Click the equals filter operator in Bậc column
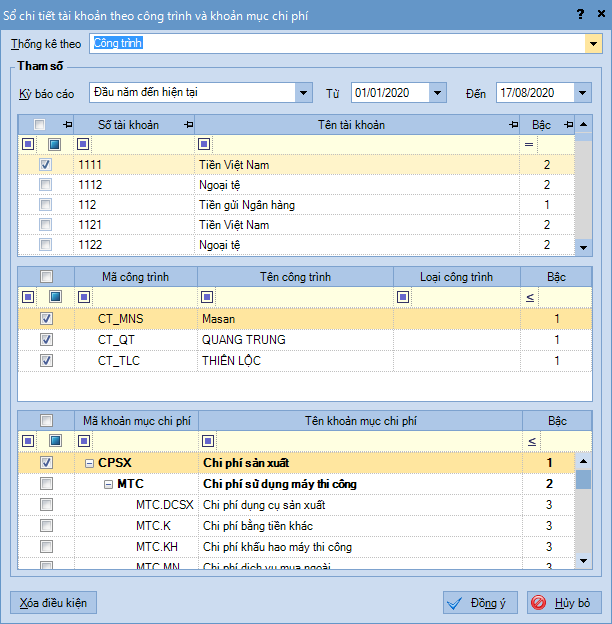Screen dimensions: 612x624 coord(529,144)
